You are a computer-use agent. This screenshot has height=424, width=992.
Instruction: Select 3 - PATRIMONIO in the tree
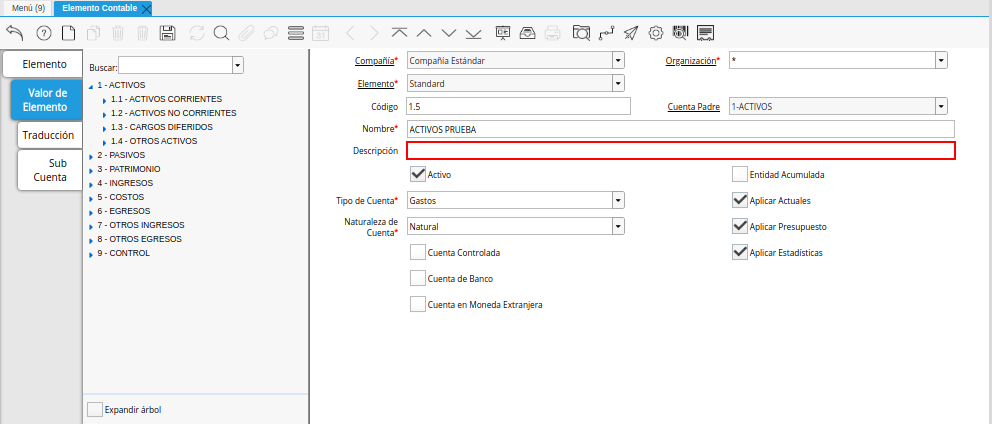(128, 169)
